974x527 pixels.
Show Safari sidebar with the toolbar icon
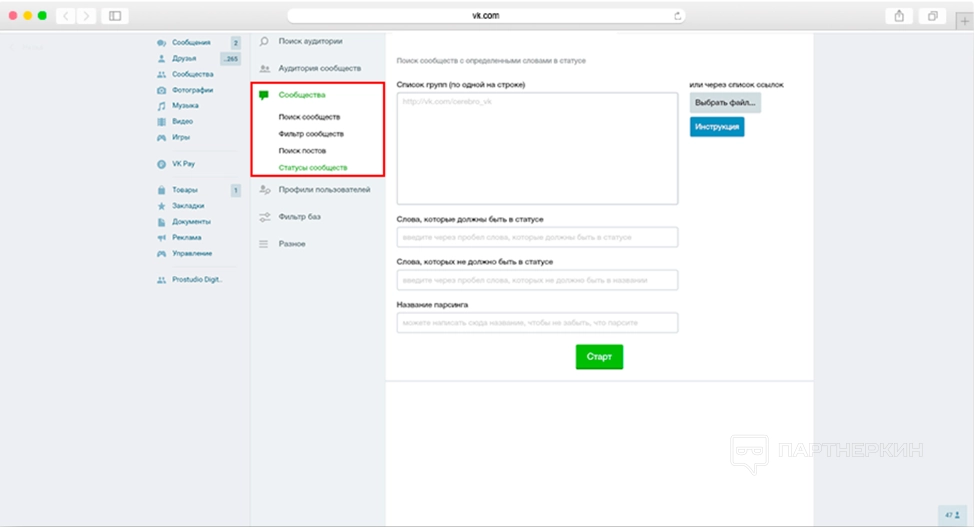tap(114, 16)
